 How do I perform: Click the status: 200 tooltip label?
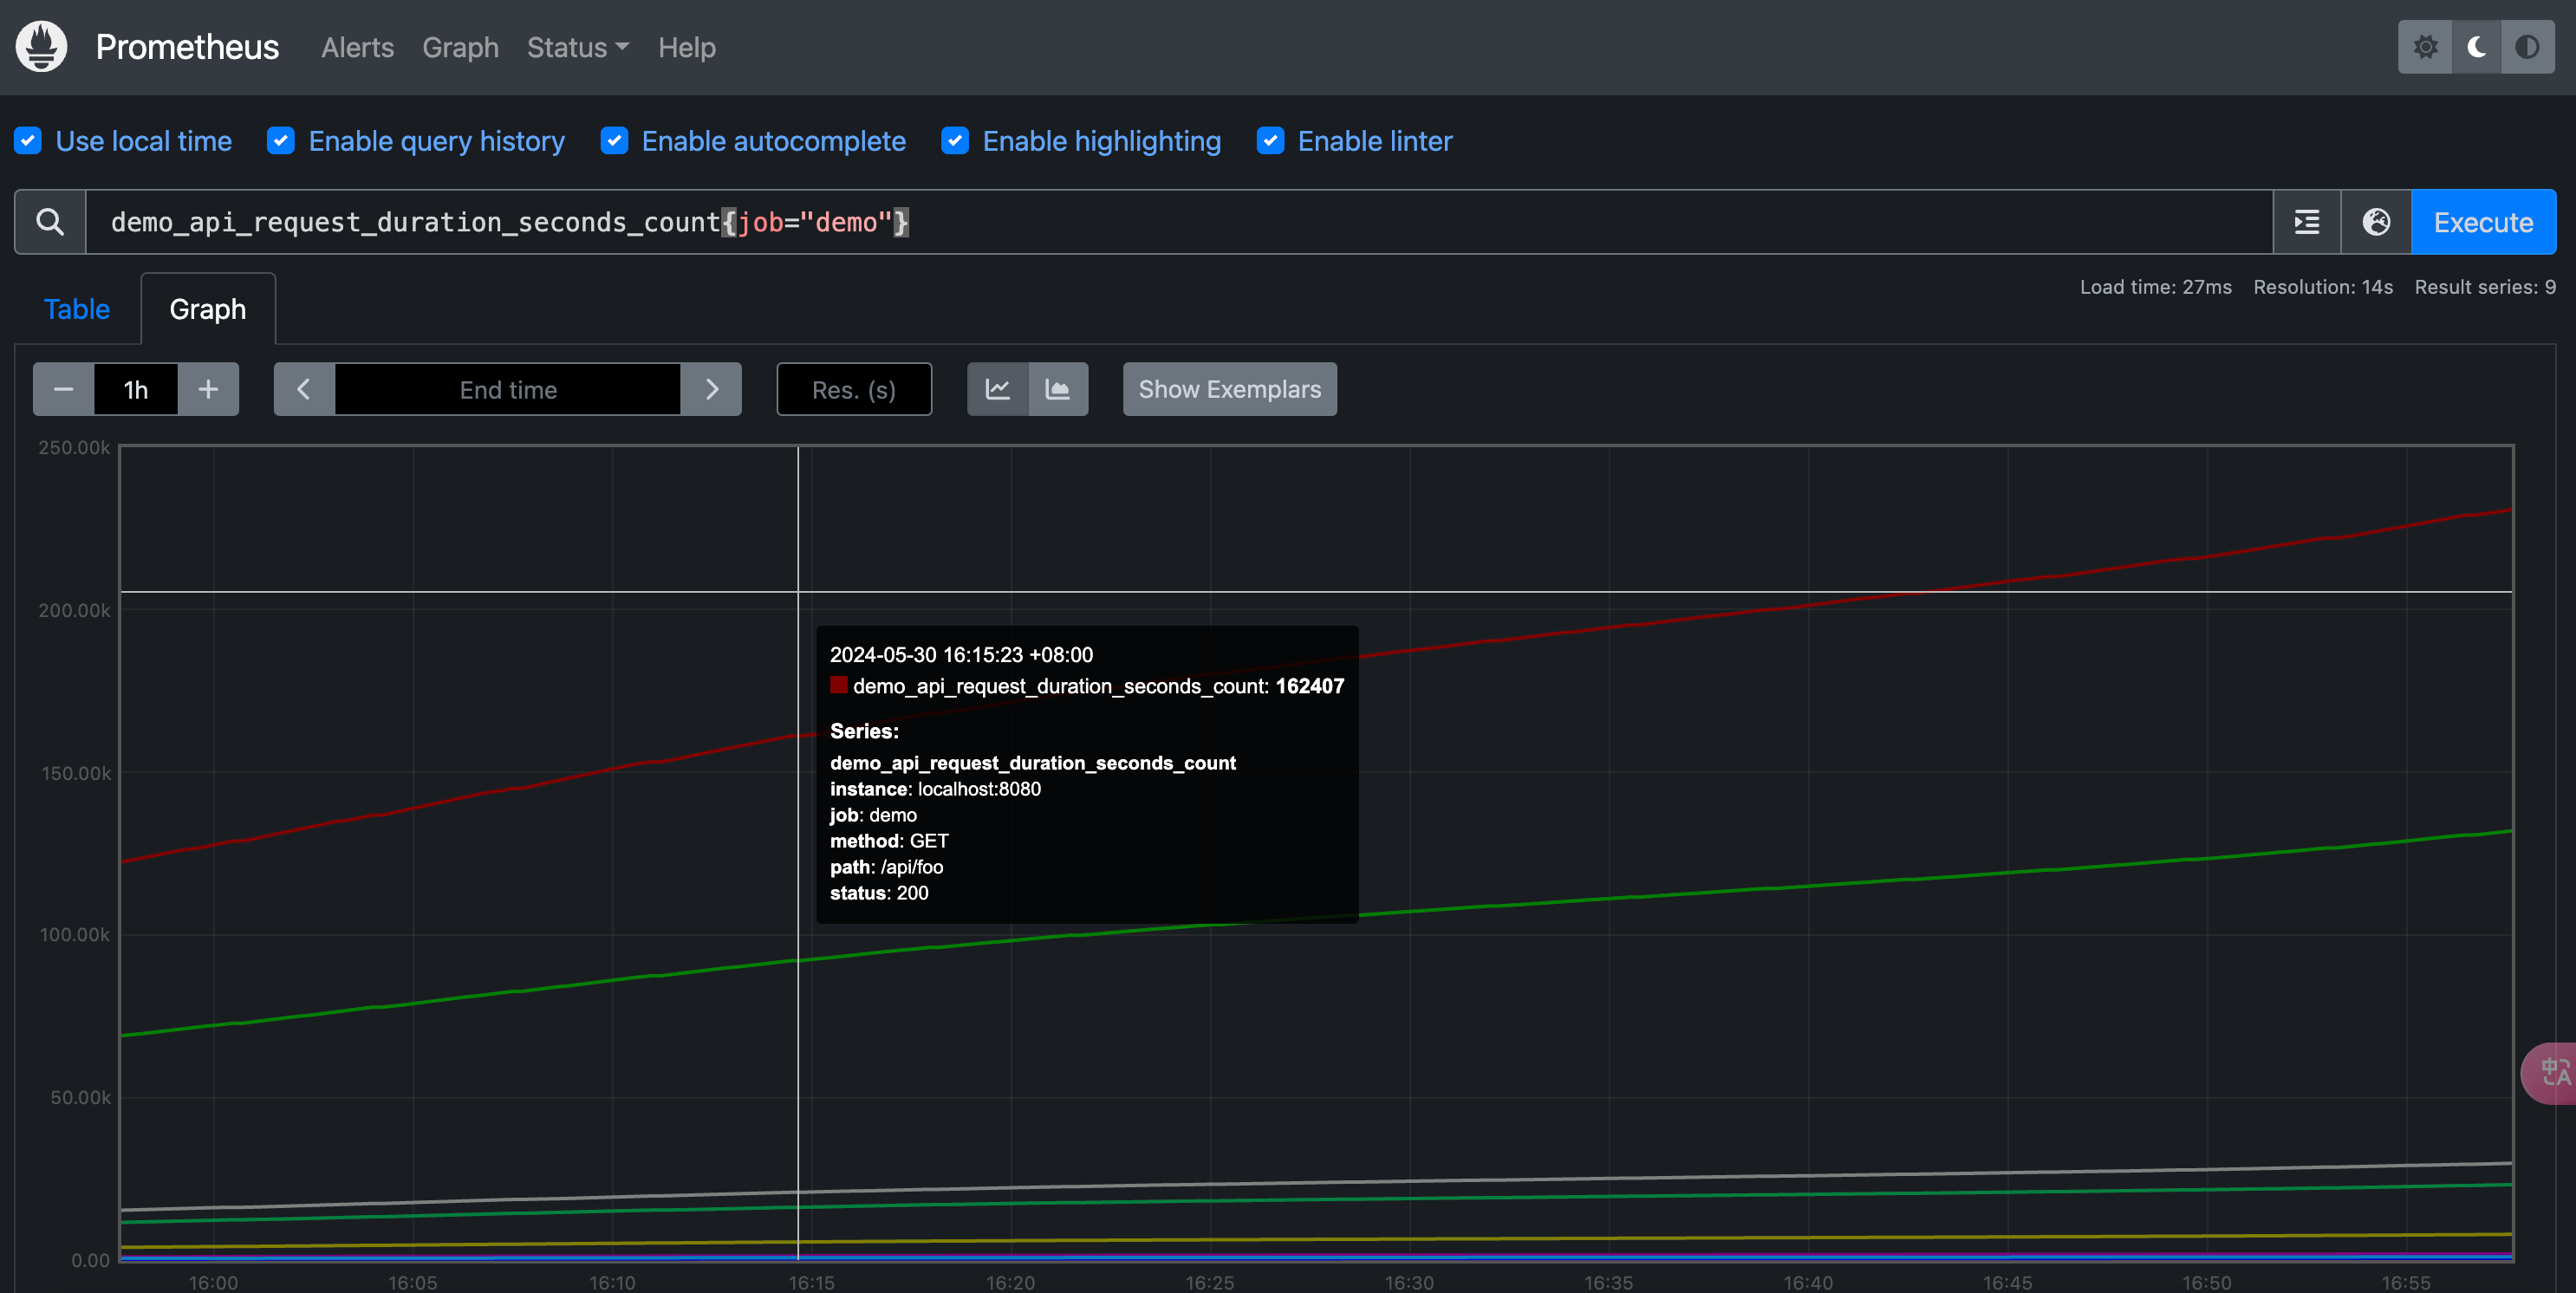point(879,893)
